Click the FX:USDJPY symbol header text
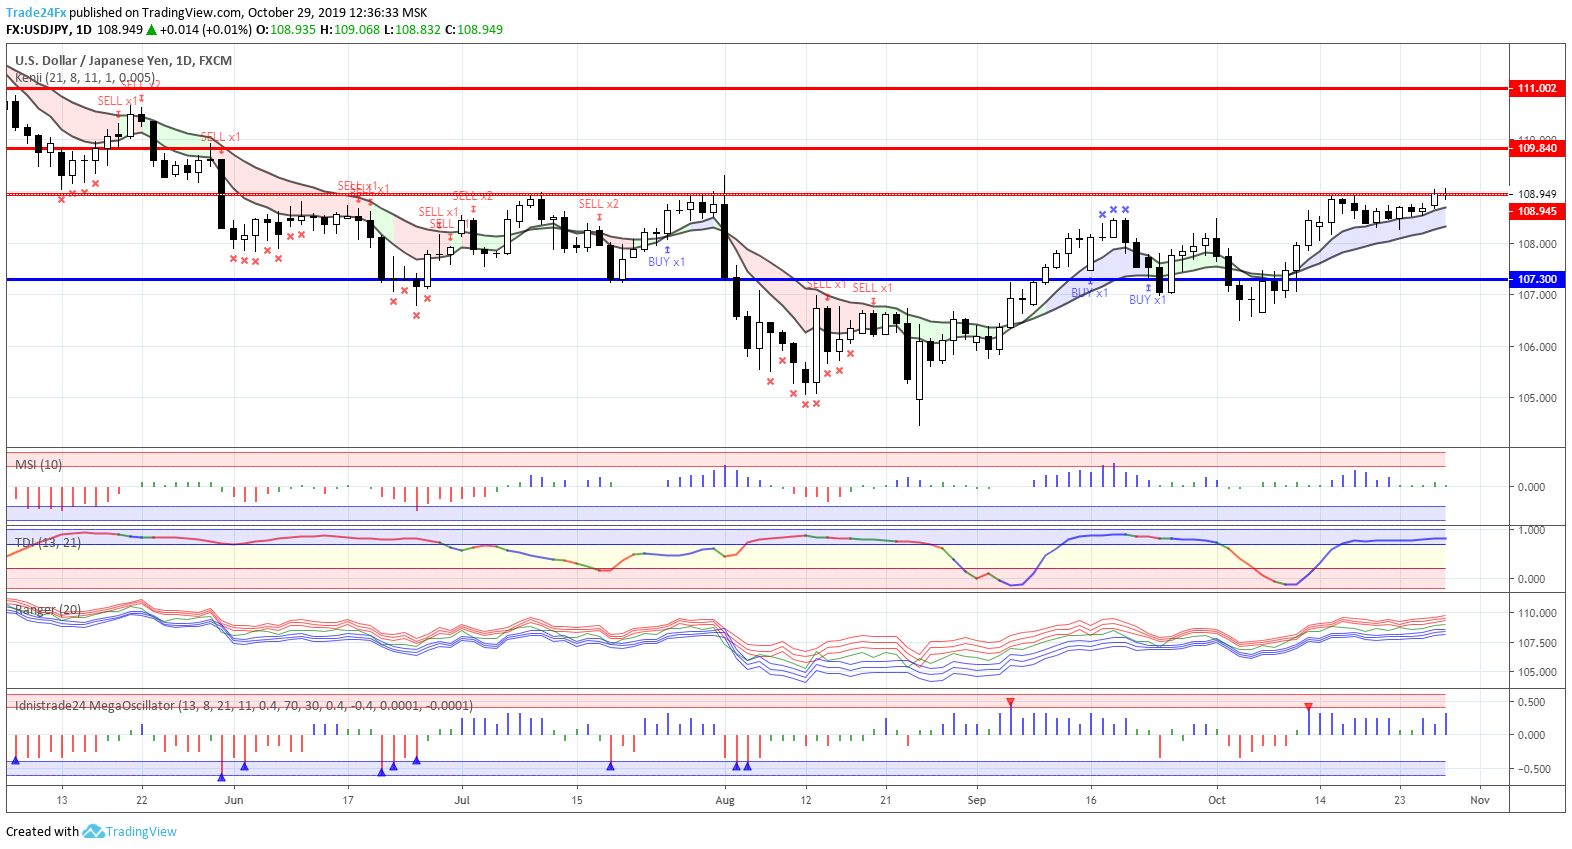The width and height of the screenshot is (1572, 849). pos(37,29)
